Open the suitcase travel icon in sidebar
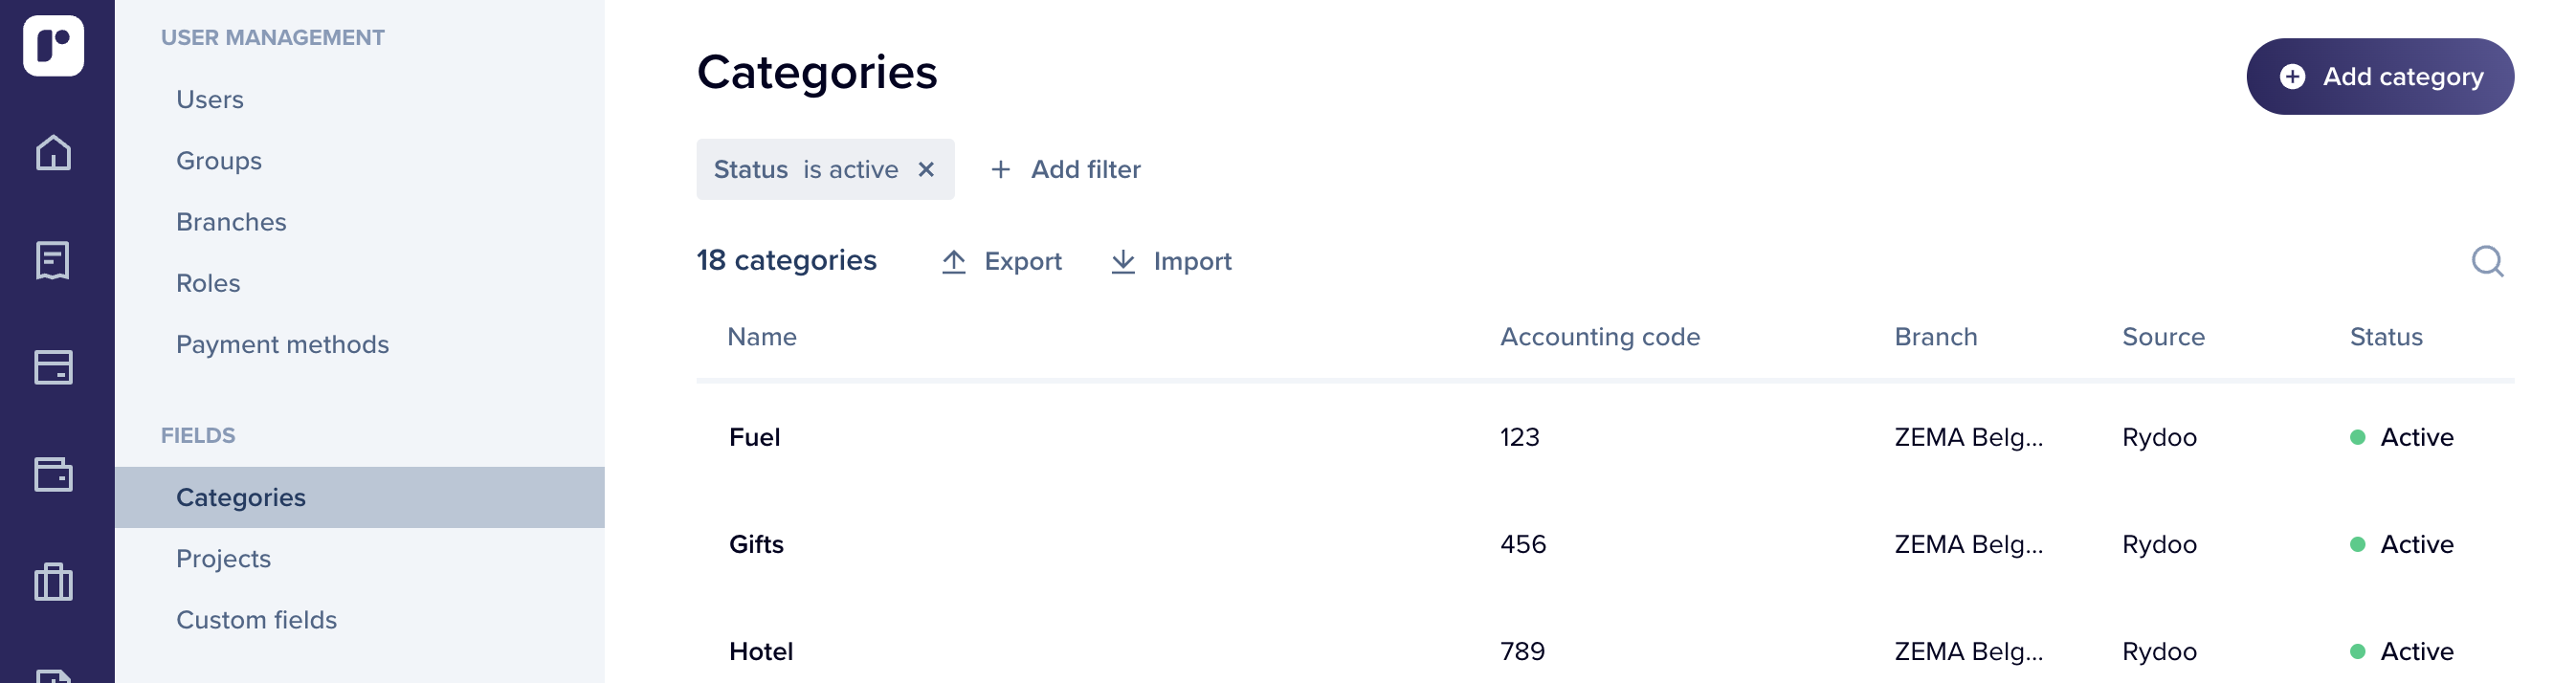Screen dimensions: 2576x683 [x=53, y=581]
